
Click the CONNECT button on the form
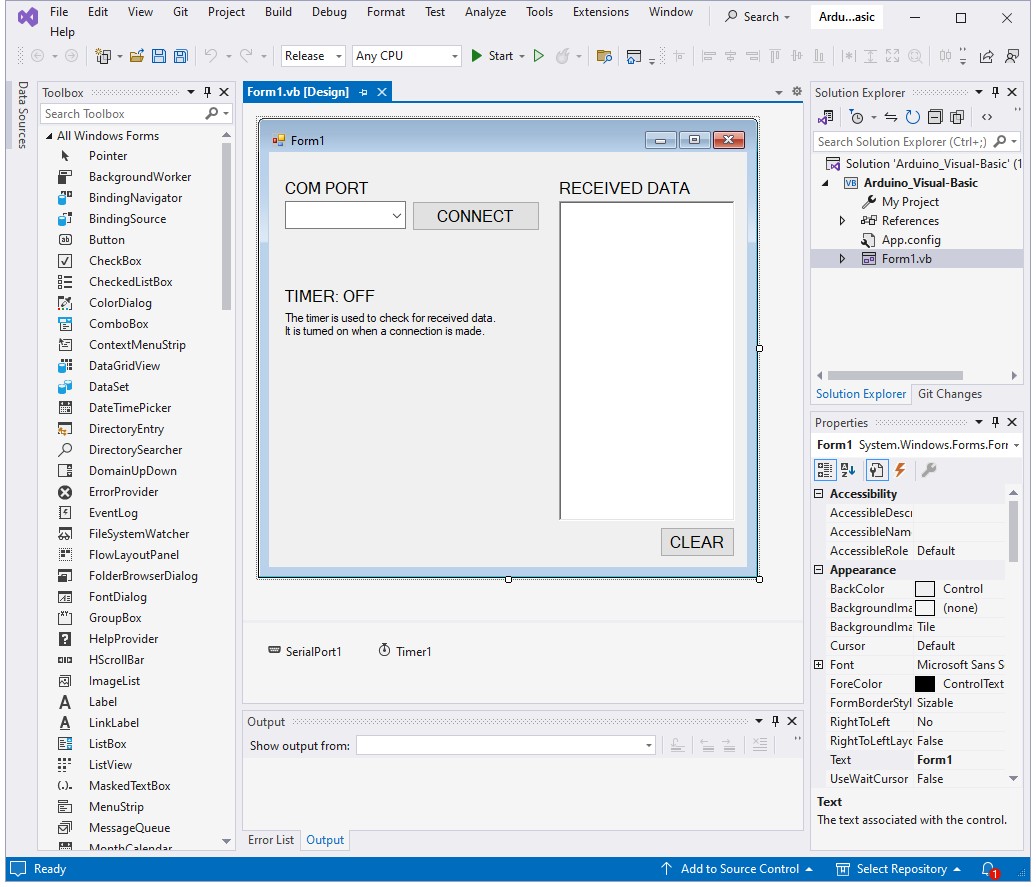[475, 216]
